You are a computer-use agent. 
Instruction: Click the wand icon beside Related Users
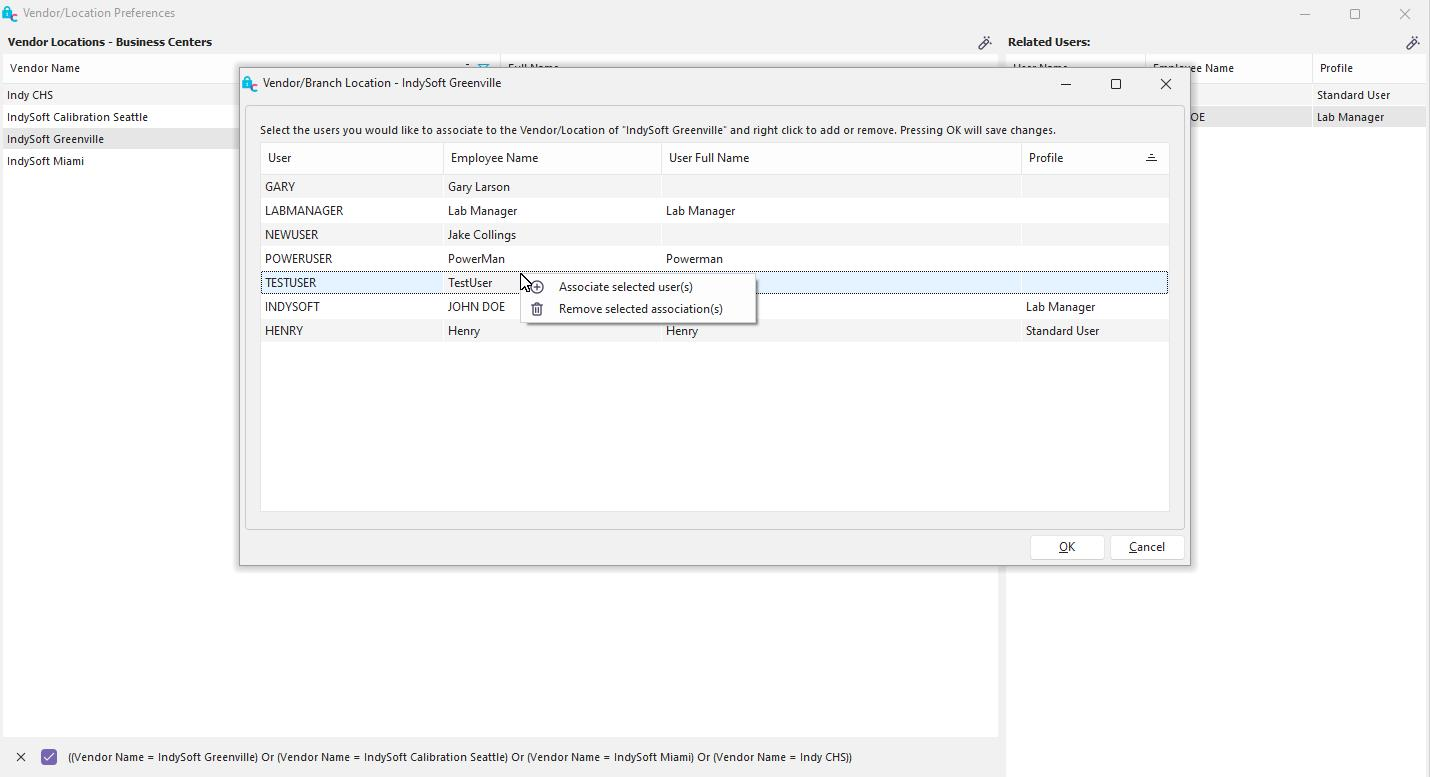(1412, 43)
